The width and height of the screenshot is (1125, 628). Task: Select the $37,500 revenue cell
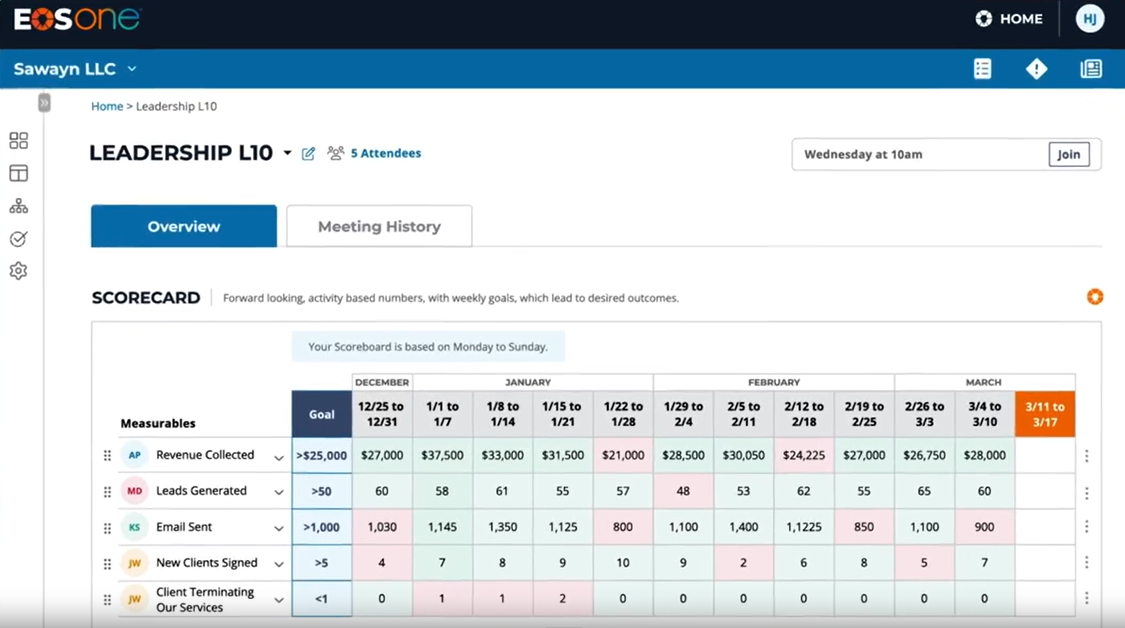point(442,455)
